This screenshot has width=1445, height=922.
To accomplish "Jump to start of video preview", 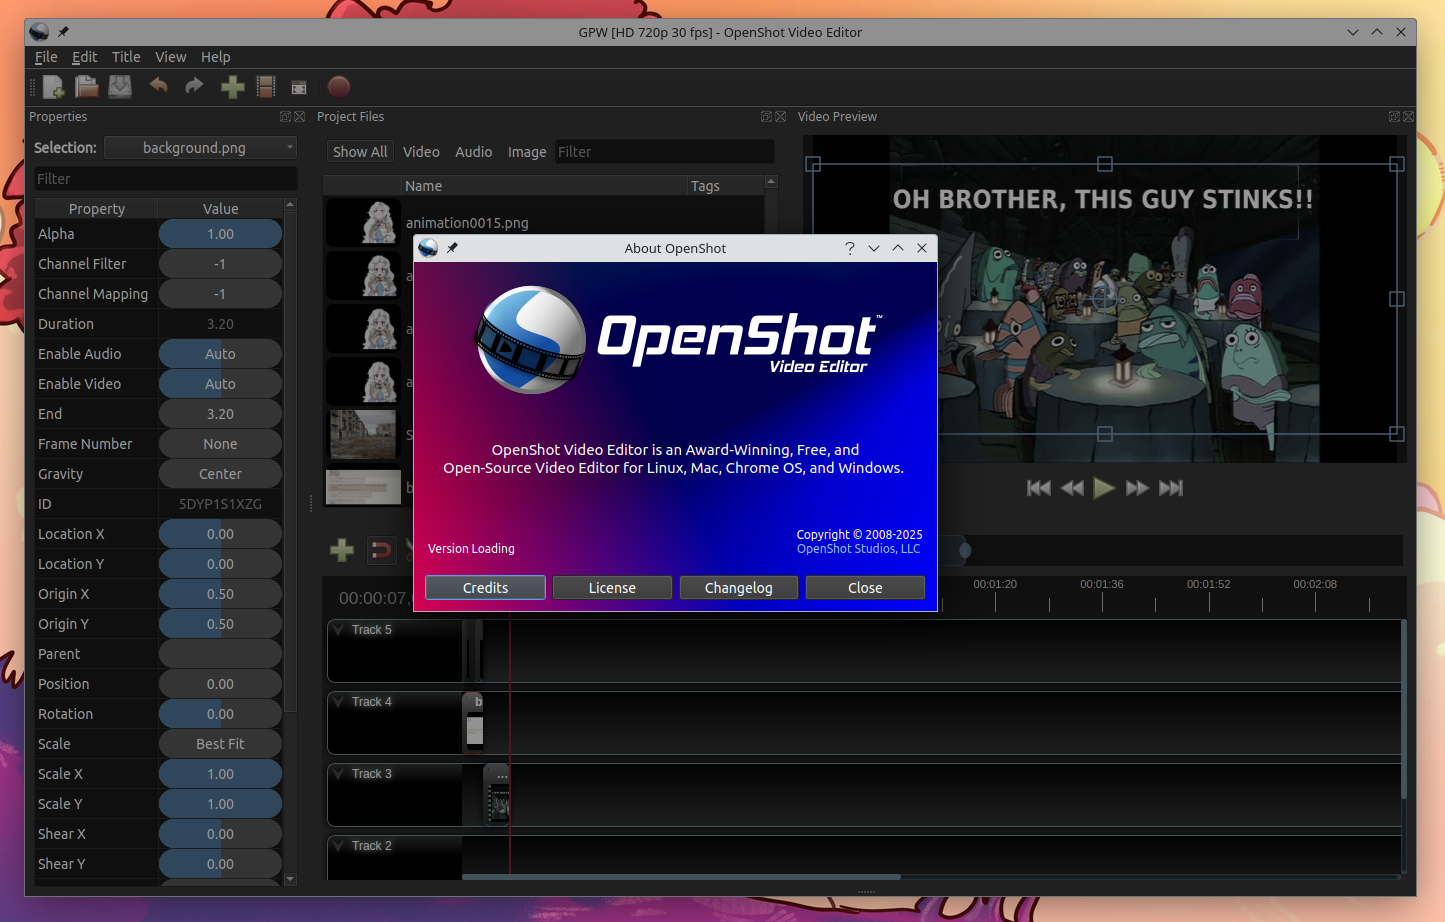I will (x=1039, y=488).
